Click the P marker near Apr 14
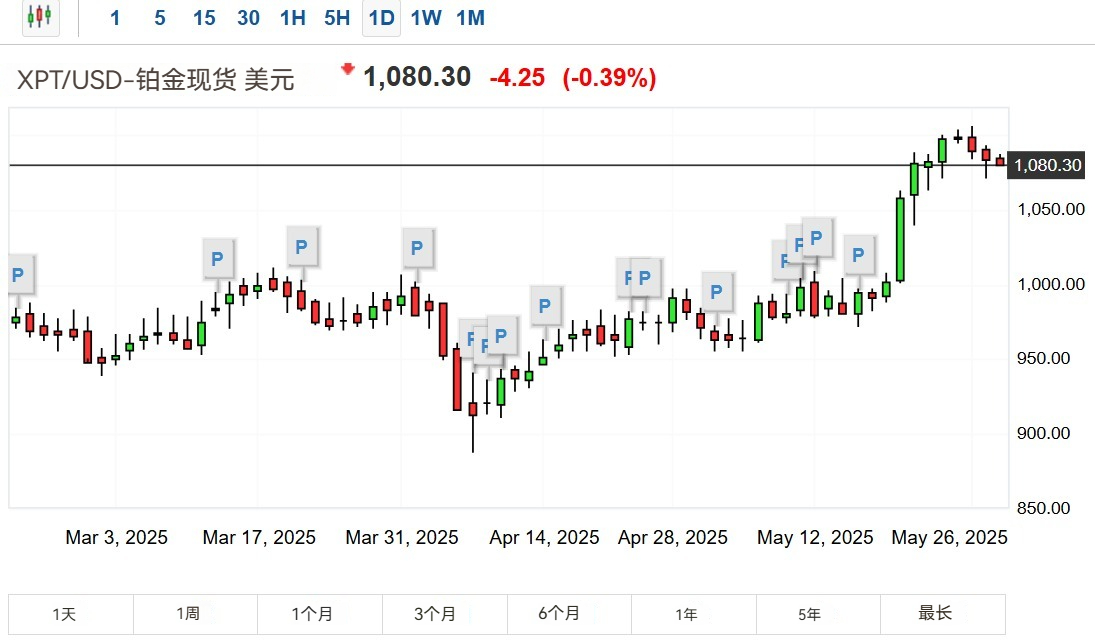Screen dimensions: 1095x642 pyautogui.click(x=545, y=305)
